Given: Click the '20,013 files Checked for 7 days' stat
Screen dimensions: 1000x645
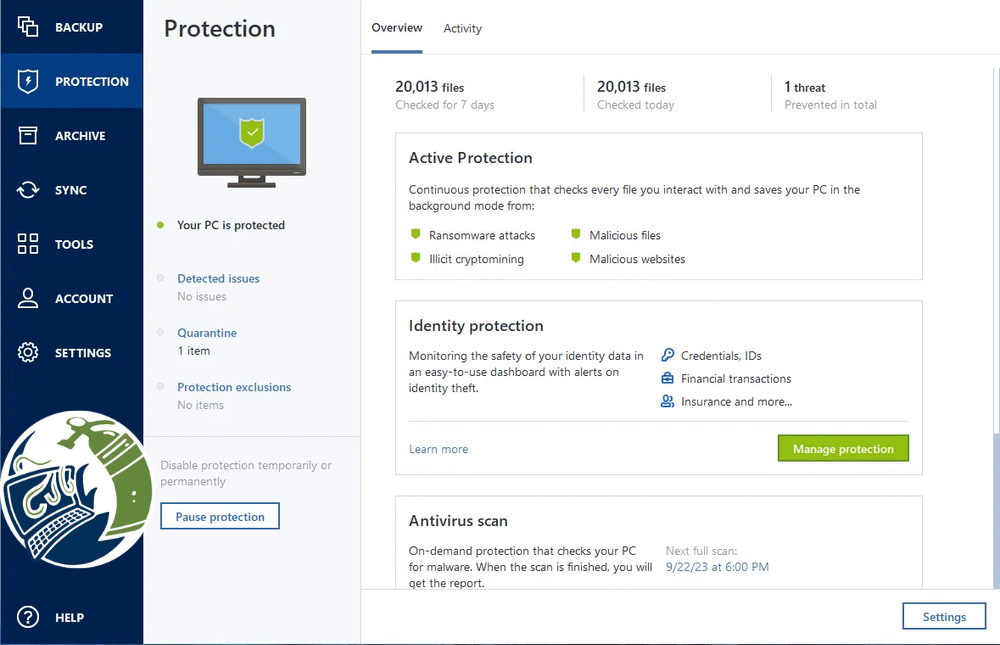Looking at the screenshot, I should point(445,94).
